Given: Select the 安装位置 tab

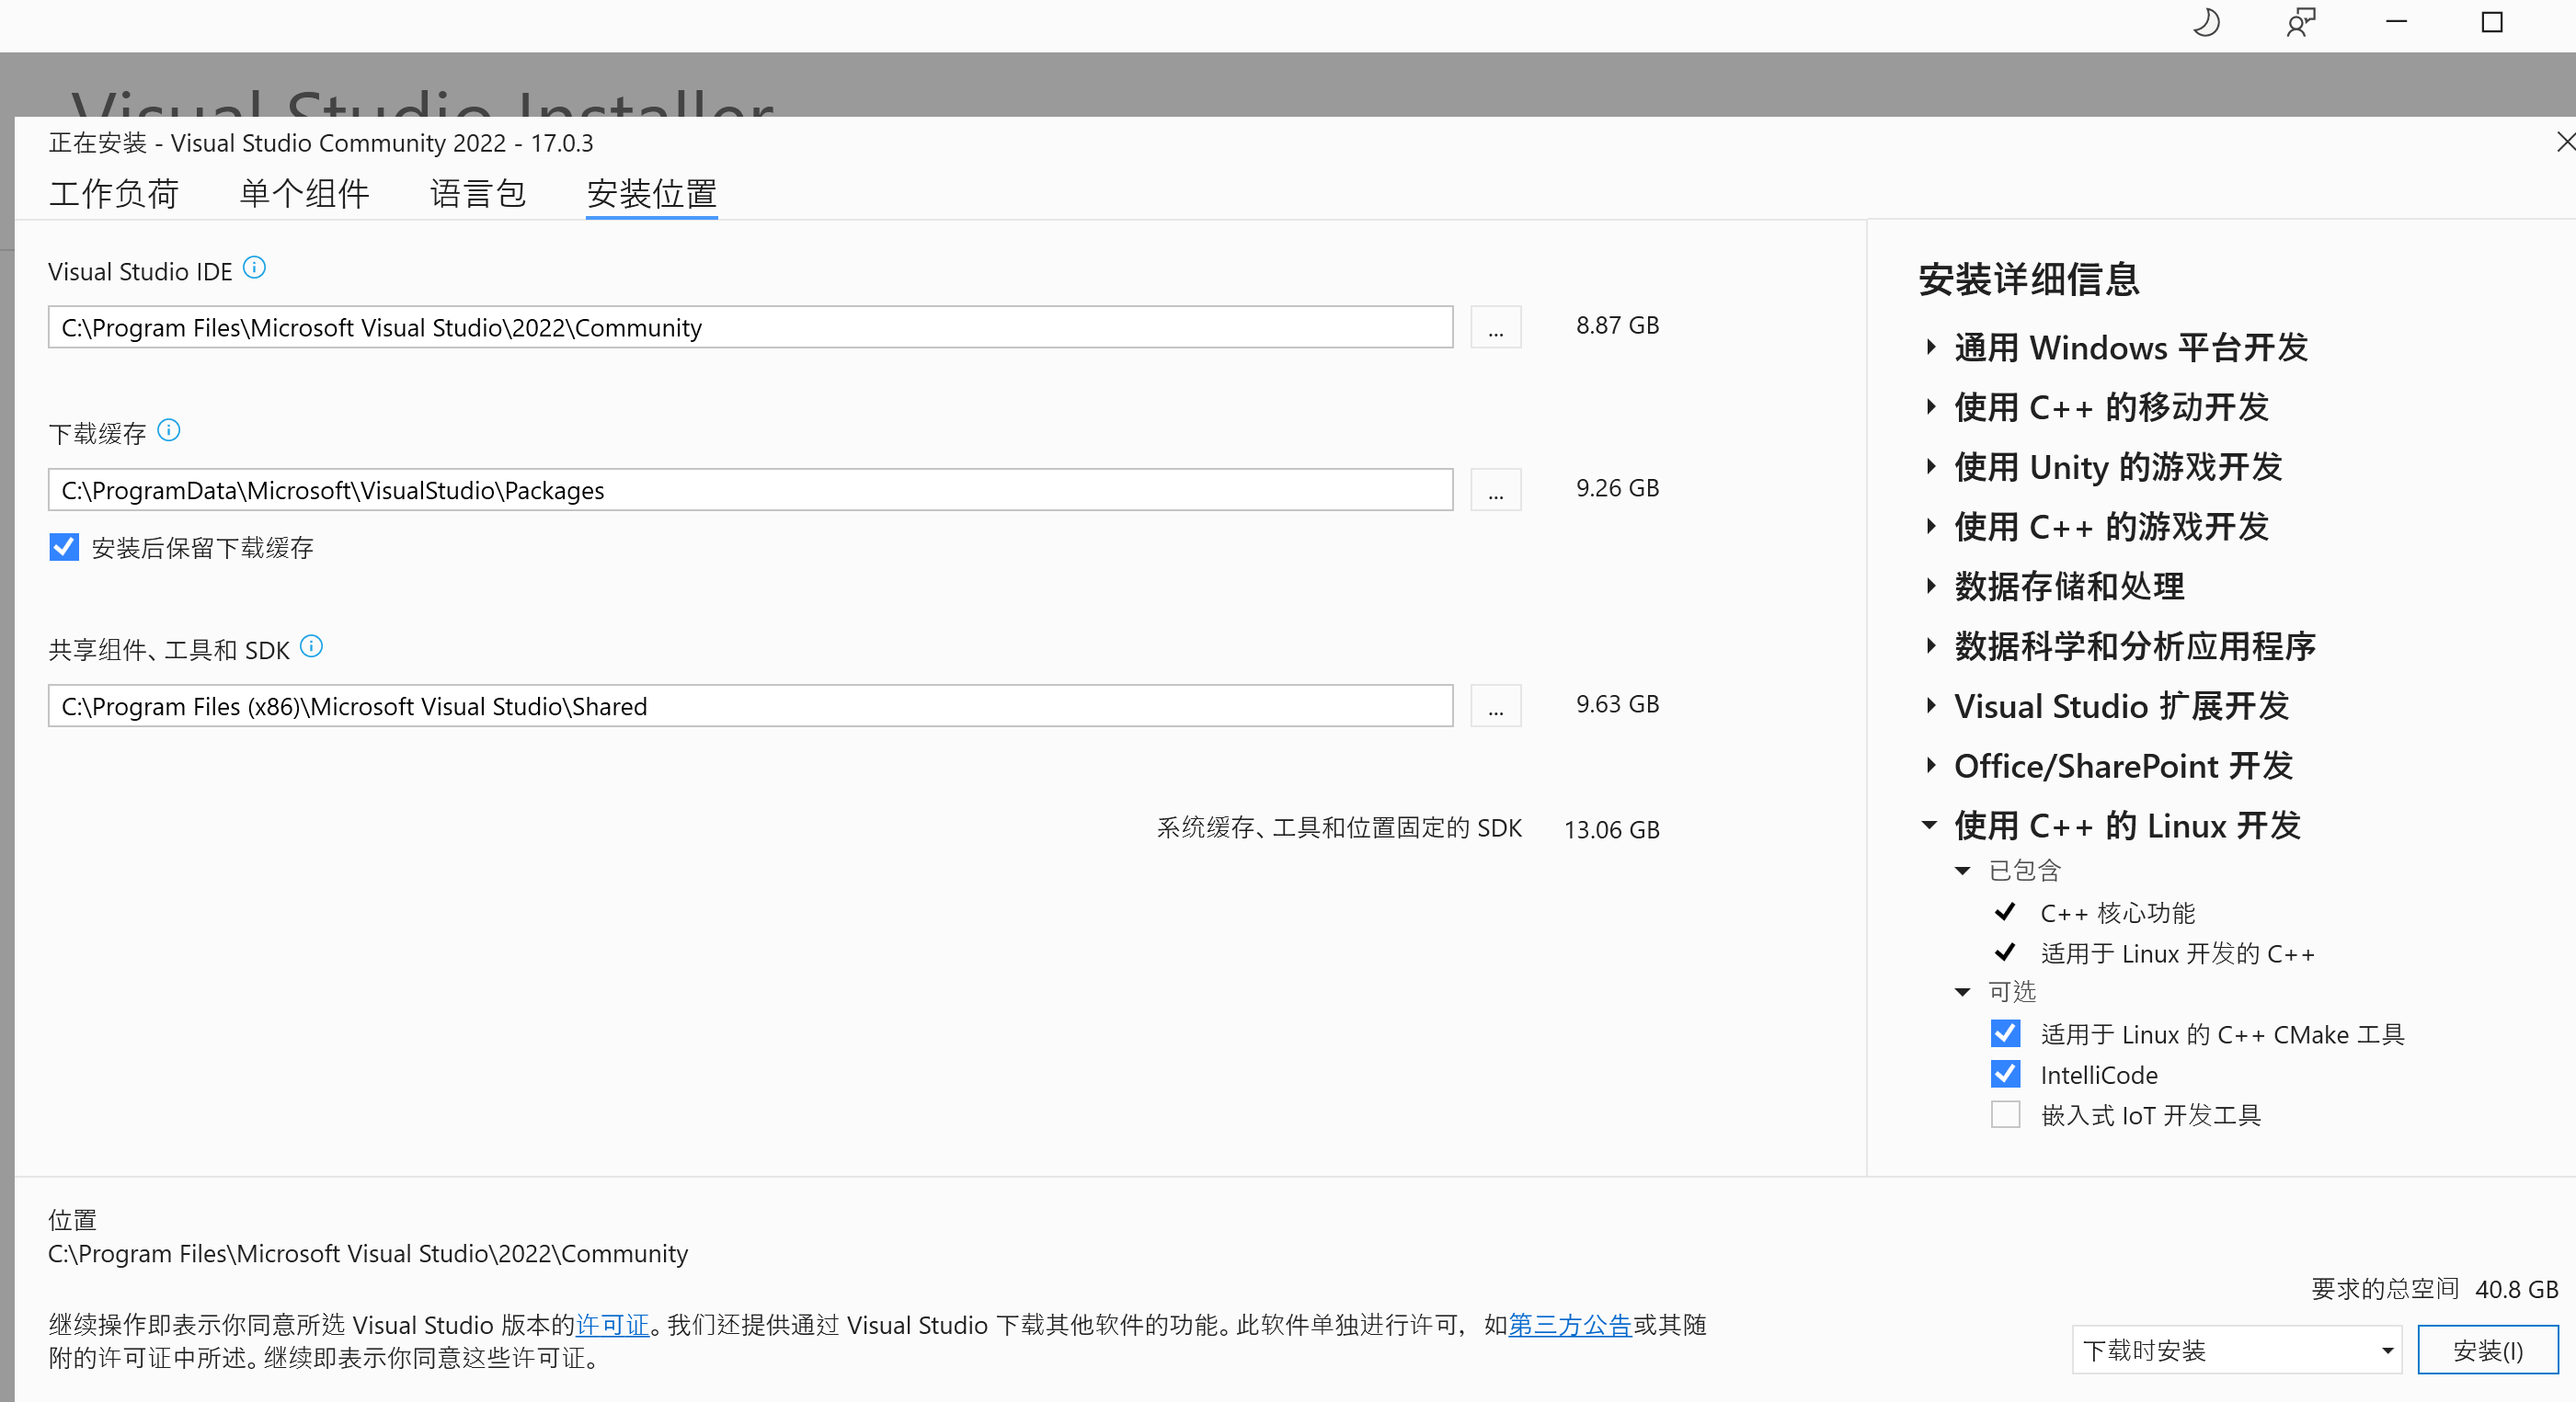Looking at the screenshot, I should 652,193.
